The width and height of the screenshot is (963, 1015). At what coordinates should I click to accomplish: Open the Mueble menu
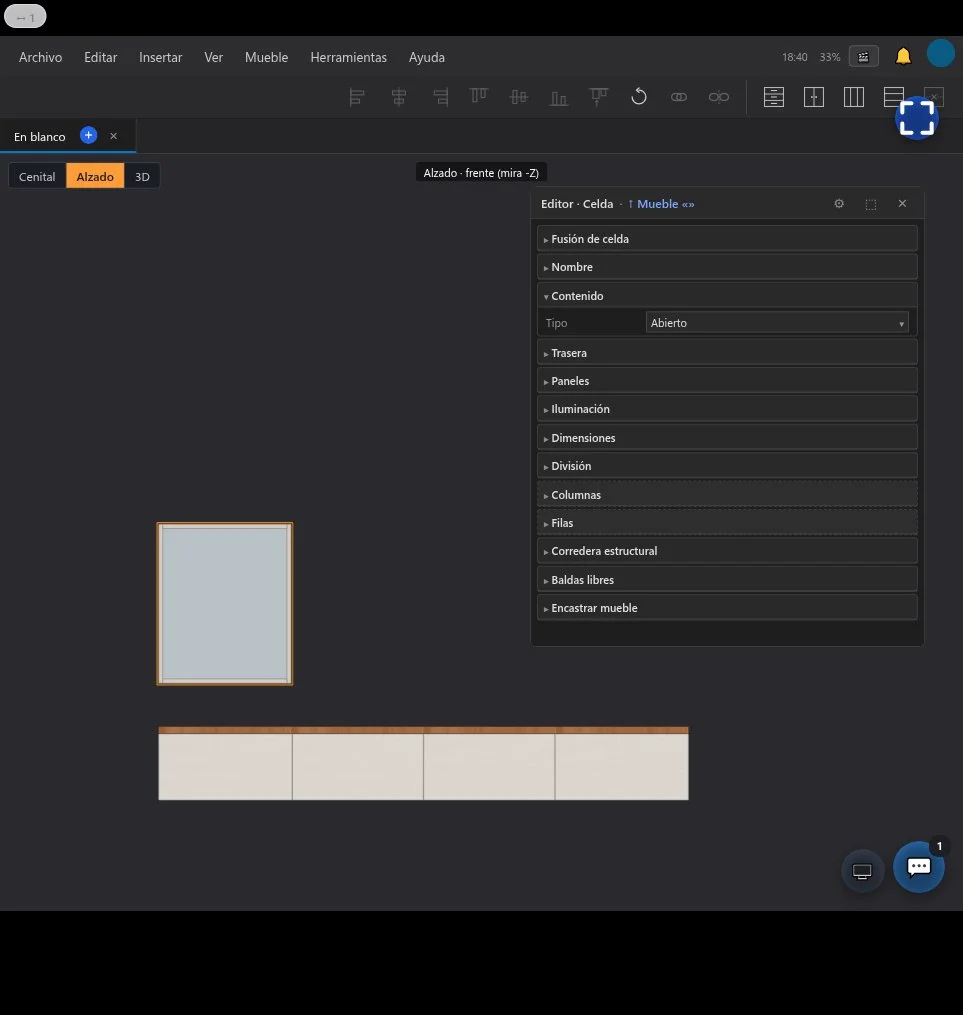pos(266,57)
